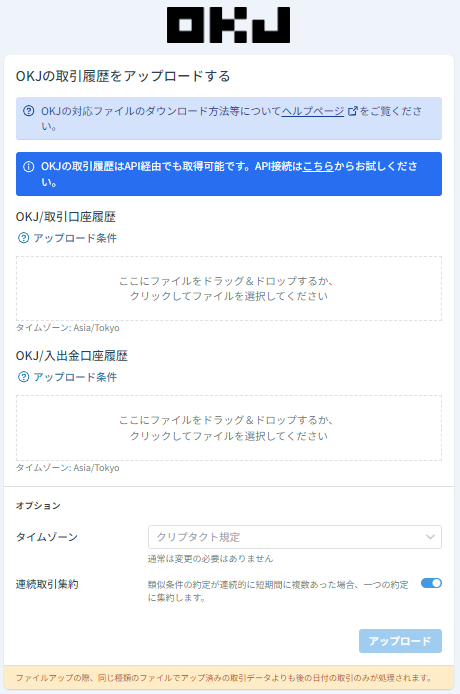Click the 連続取引集約 label text
The width and height of the screenshot is (460, 694).
pyautogui.click(x=47, y=584)
